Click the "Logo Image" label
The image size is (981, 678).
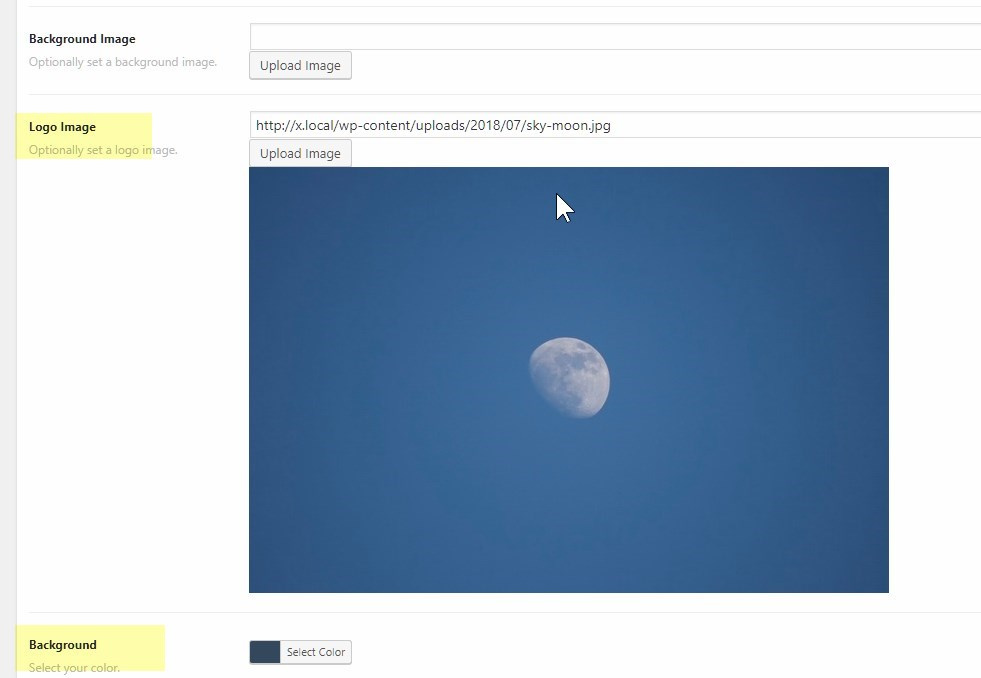pyautogui.click(x=62, y=127)
